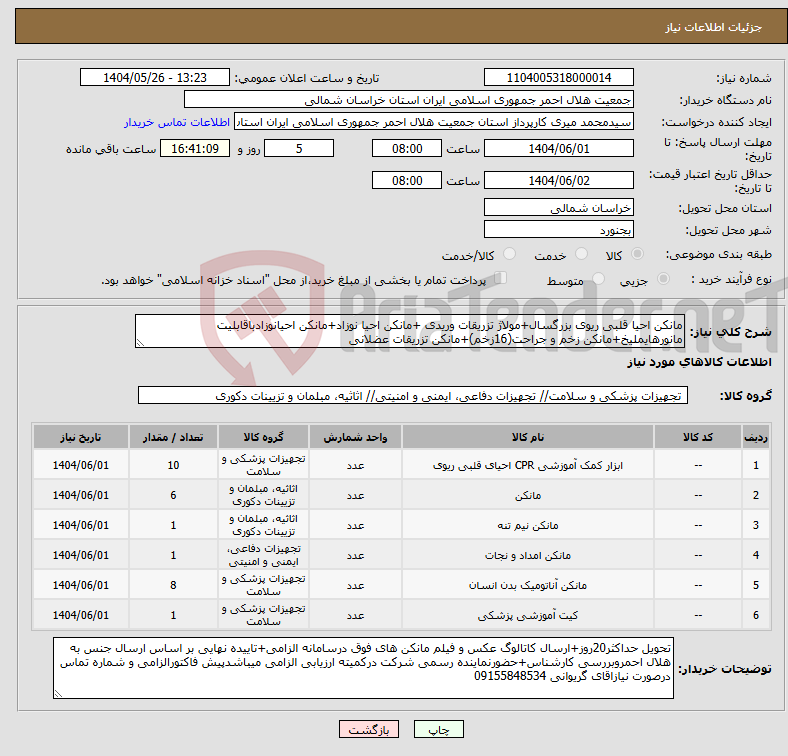Click the resize handle of the description textarea

[140, 343]
